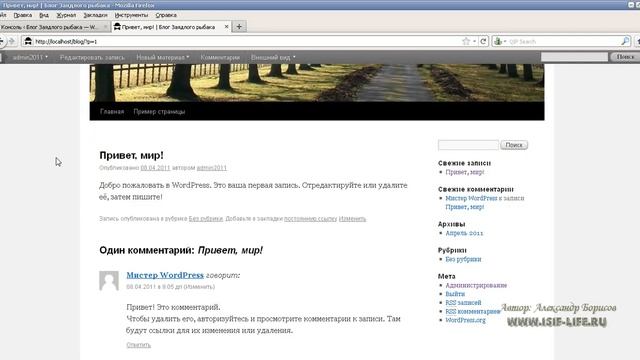Click 'Выйти' logout link

[455, 294]
